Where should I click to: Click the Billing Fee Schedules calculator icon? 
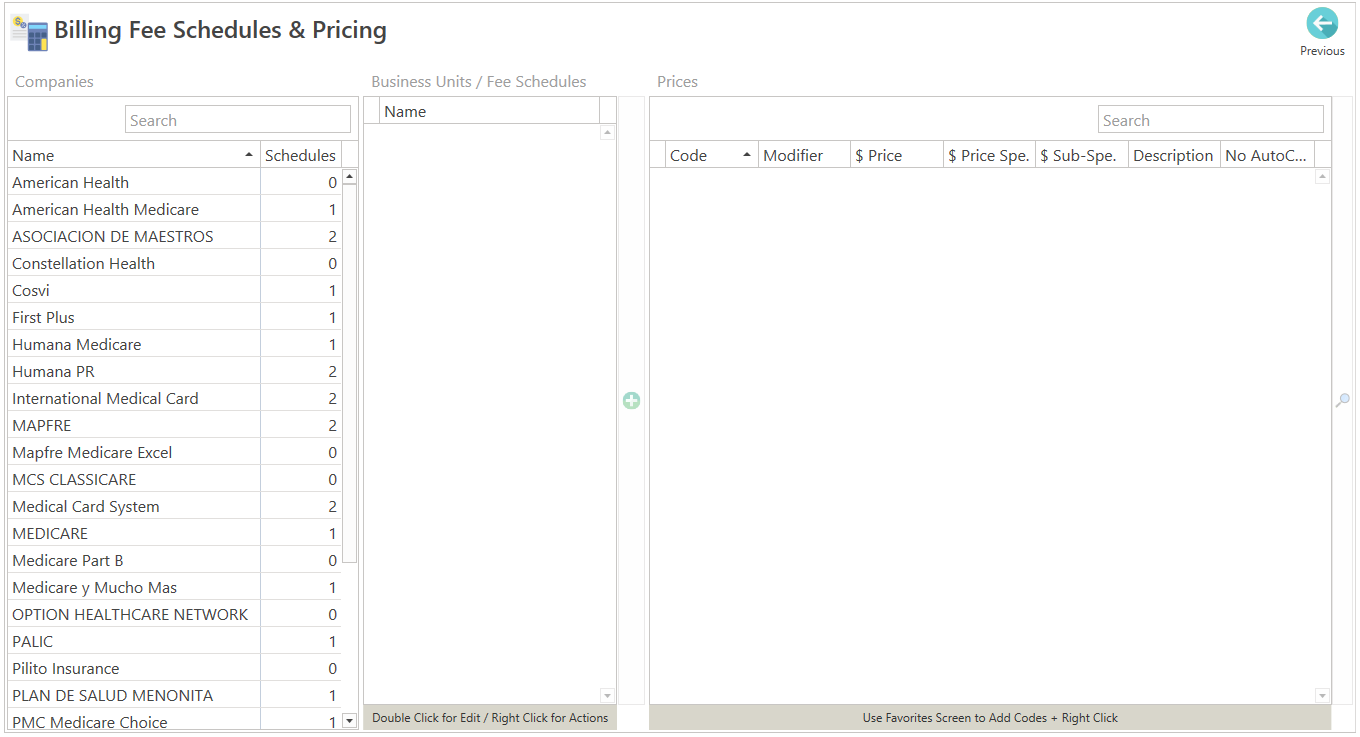tap(29, 33)
